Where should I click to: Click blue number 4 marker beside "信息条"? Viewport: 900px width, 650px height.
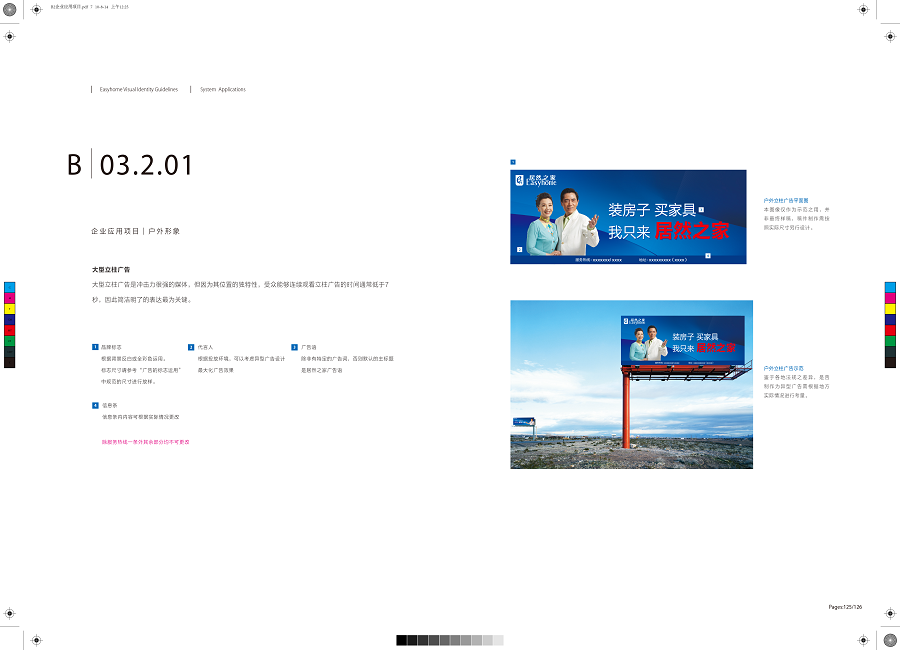[x=95, y=405]
